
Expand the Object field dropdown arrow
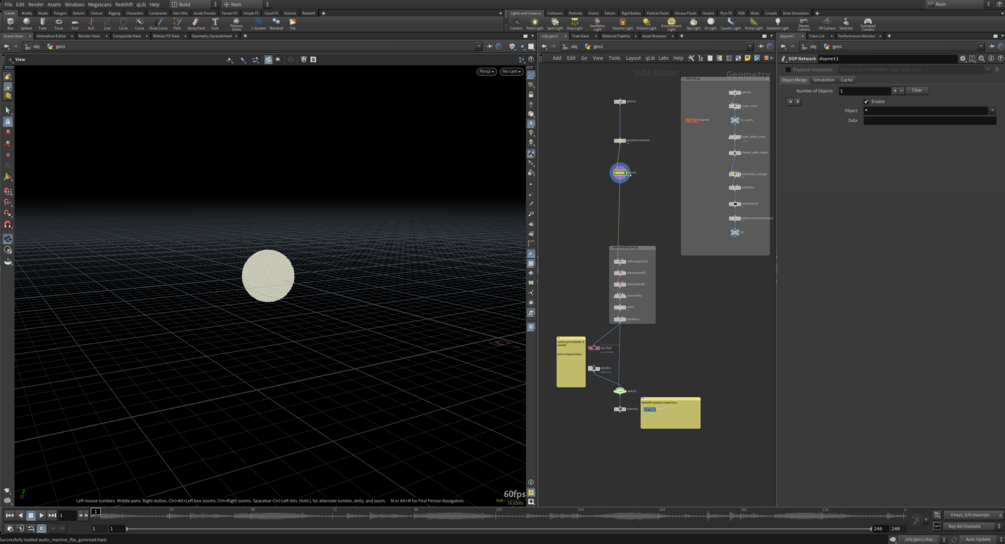[993, 110]
